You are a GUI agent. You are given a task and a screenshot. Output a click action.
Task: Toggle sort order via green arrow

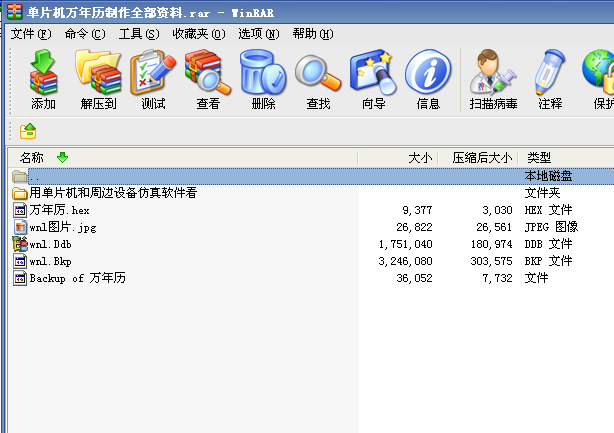click(62, 158)
